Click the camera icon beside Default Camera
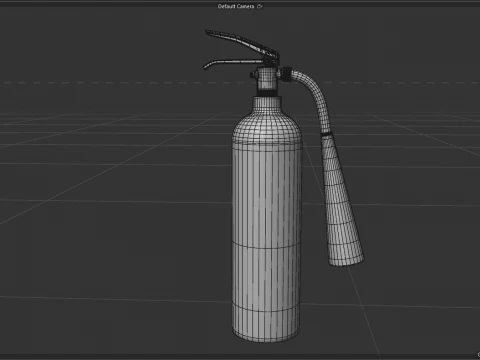Viewport: 480px width, 360px height. pyautogui.click(x=260, y=6)
